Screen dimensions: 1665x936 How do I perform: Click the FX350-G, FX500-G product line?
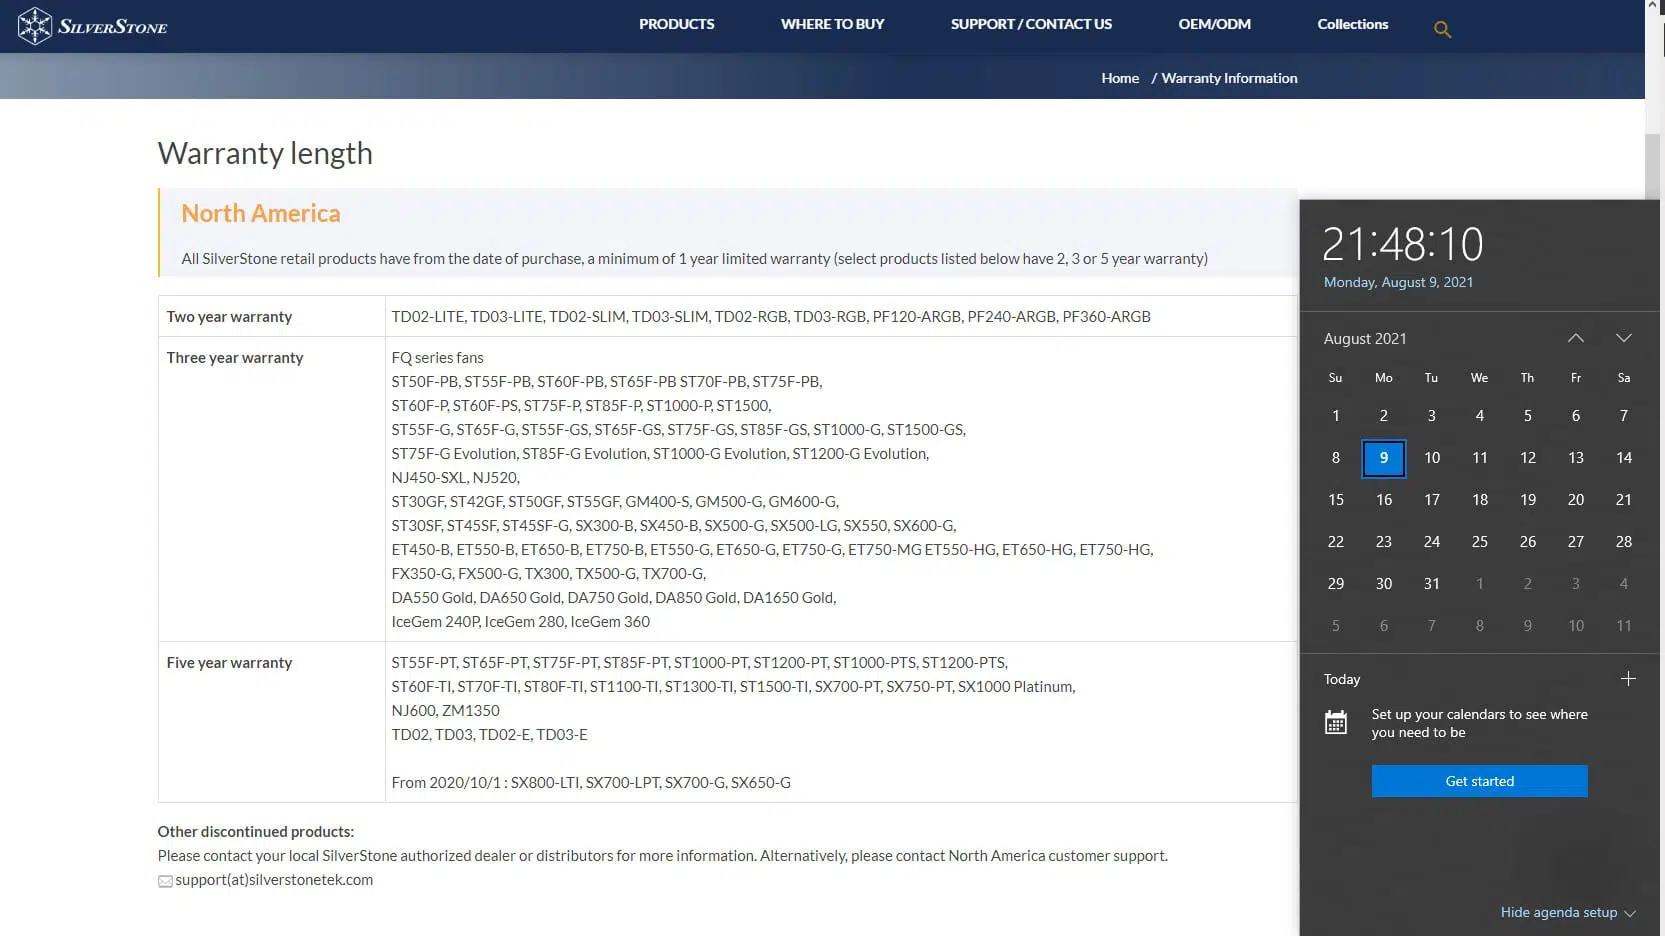point(548,574)
